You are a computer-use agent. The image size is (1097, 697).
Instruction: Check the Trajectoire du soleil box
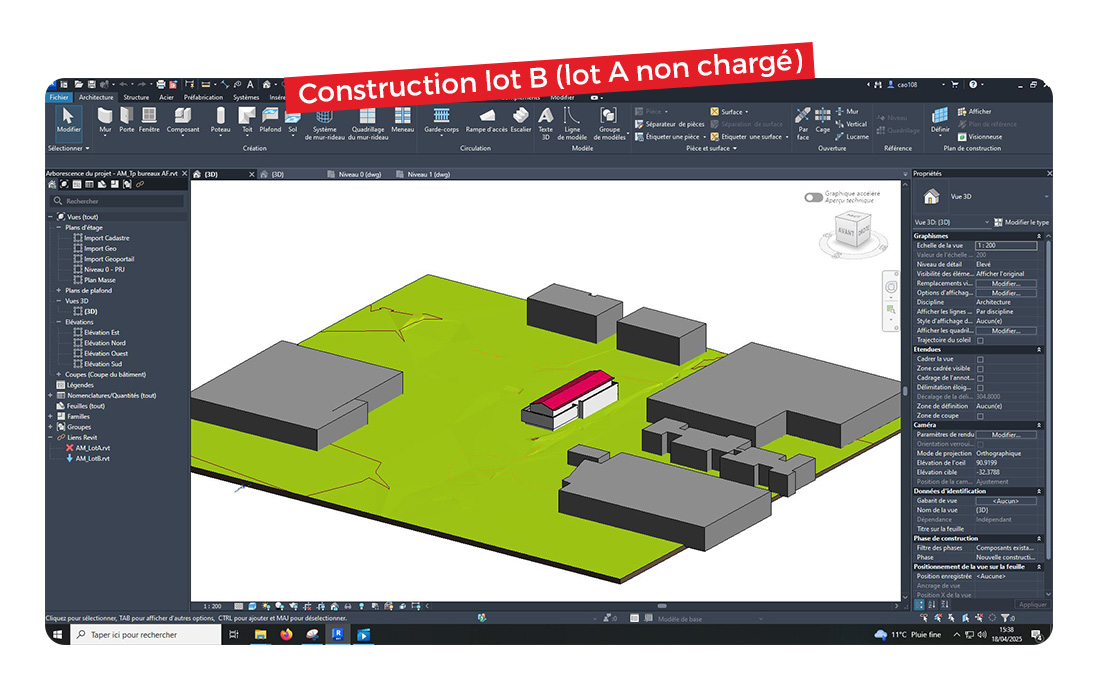[x=980, y=341]
